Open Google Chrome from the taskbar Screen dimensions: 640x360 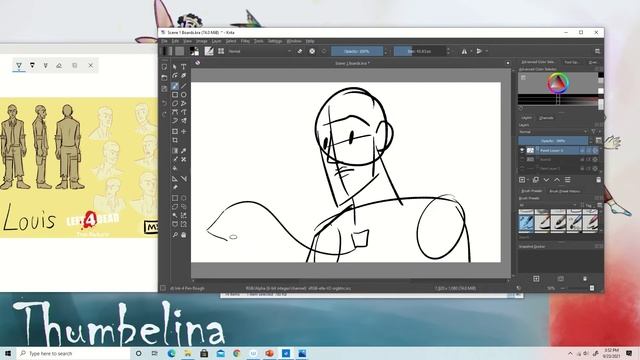click(x=237, y=353)
